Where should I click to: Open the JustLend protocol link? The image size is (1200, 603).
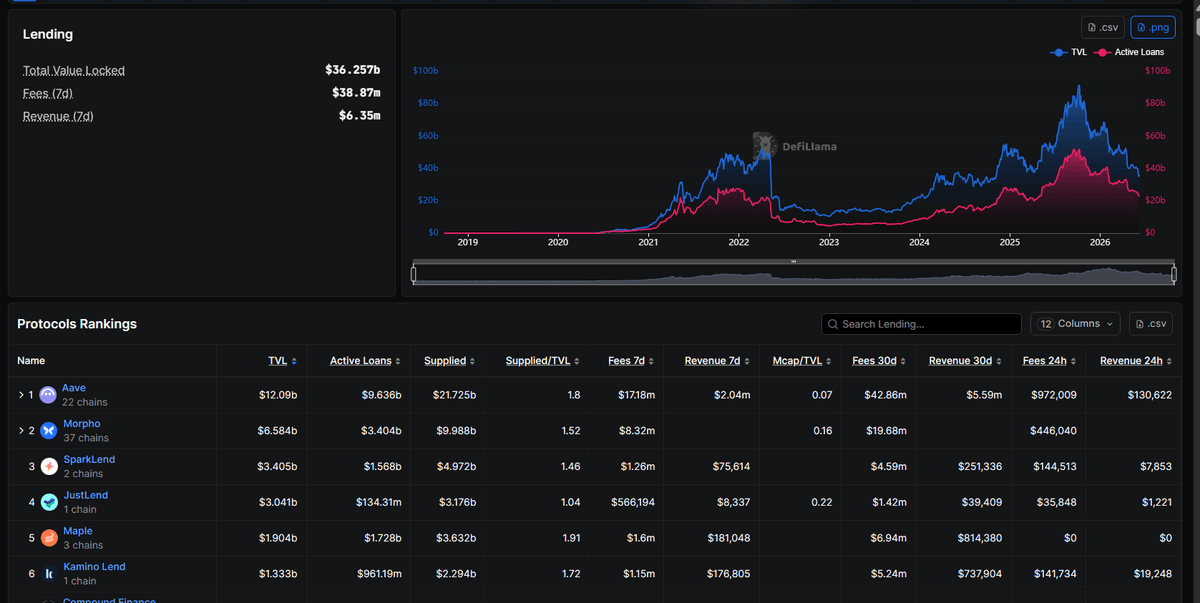pos(85,495)
